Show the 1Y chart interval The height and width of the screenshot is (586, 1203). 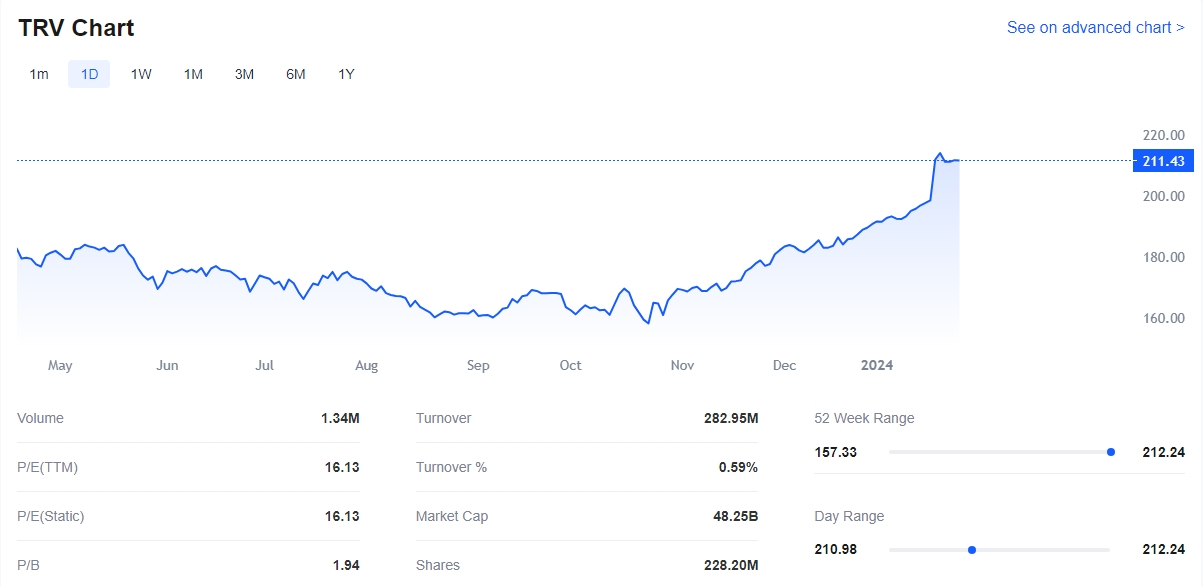[x=346, y=74]
